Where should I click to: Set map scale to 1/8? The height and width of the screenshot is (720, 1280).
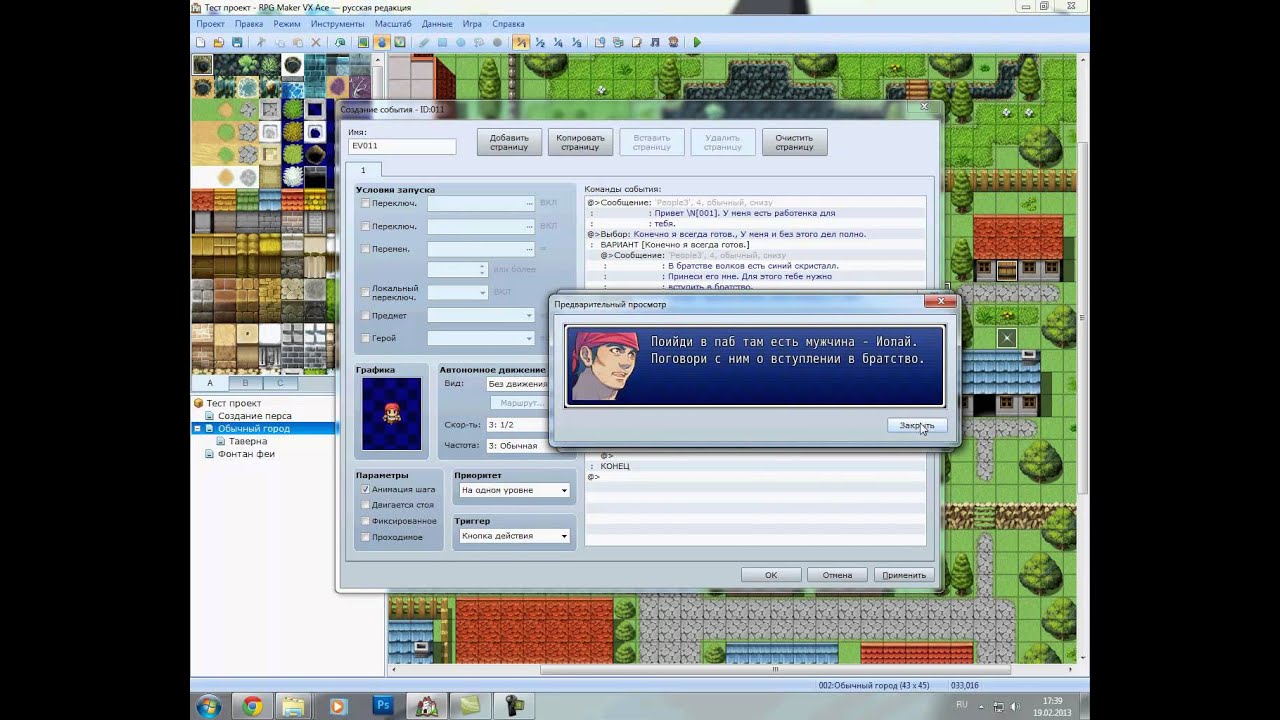(577, 43)
